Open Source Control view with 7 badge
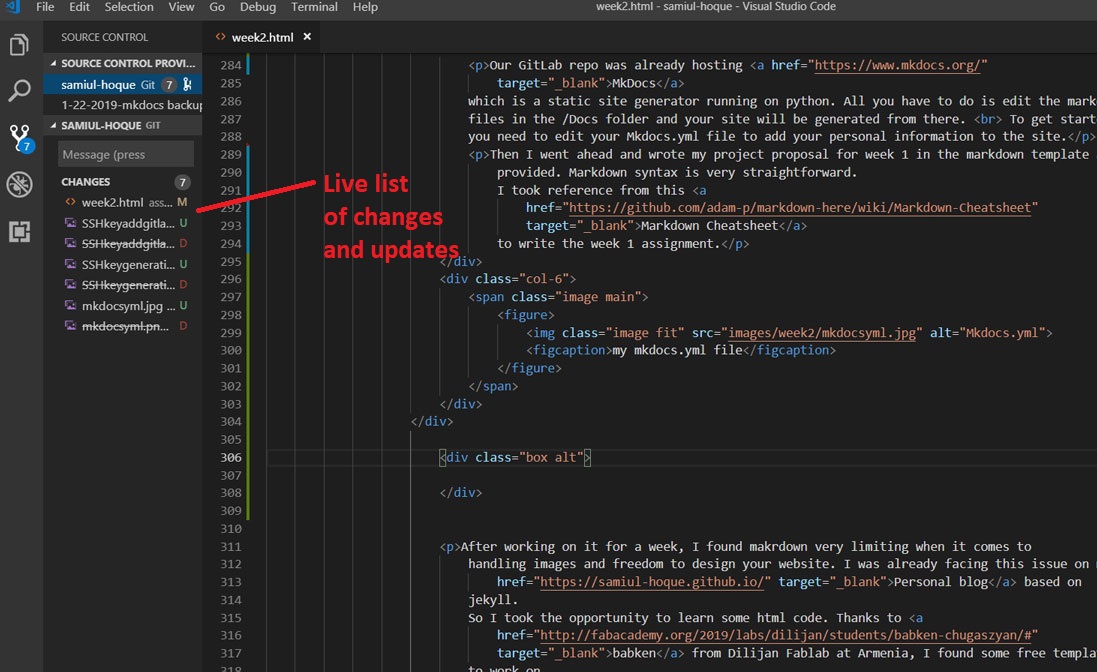Screen dimensions: 1097x672 [x=21, y=138]
